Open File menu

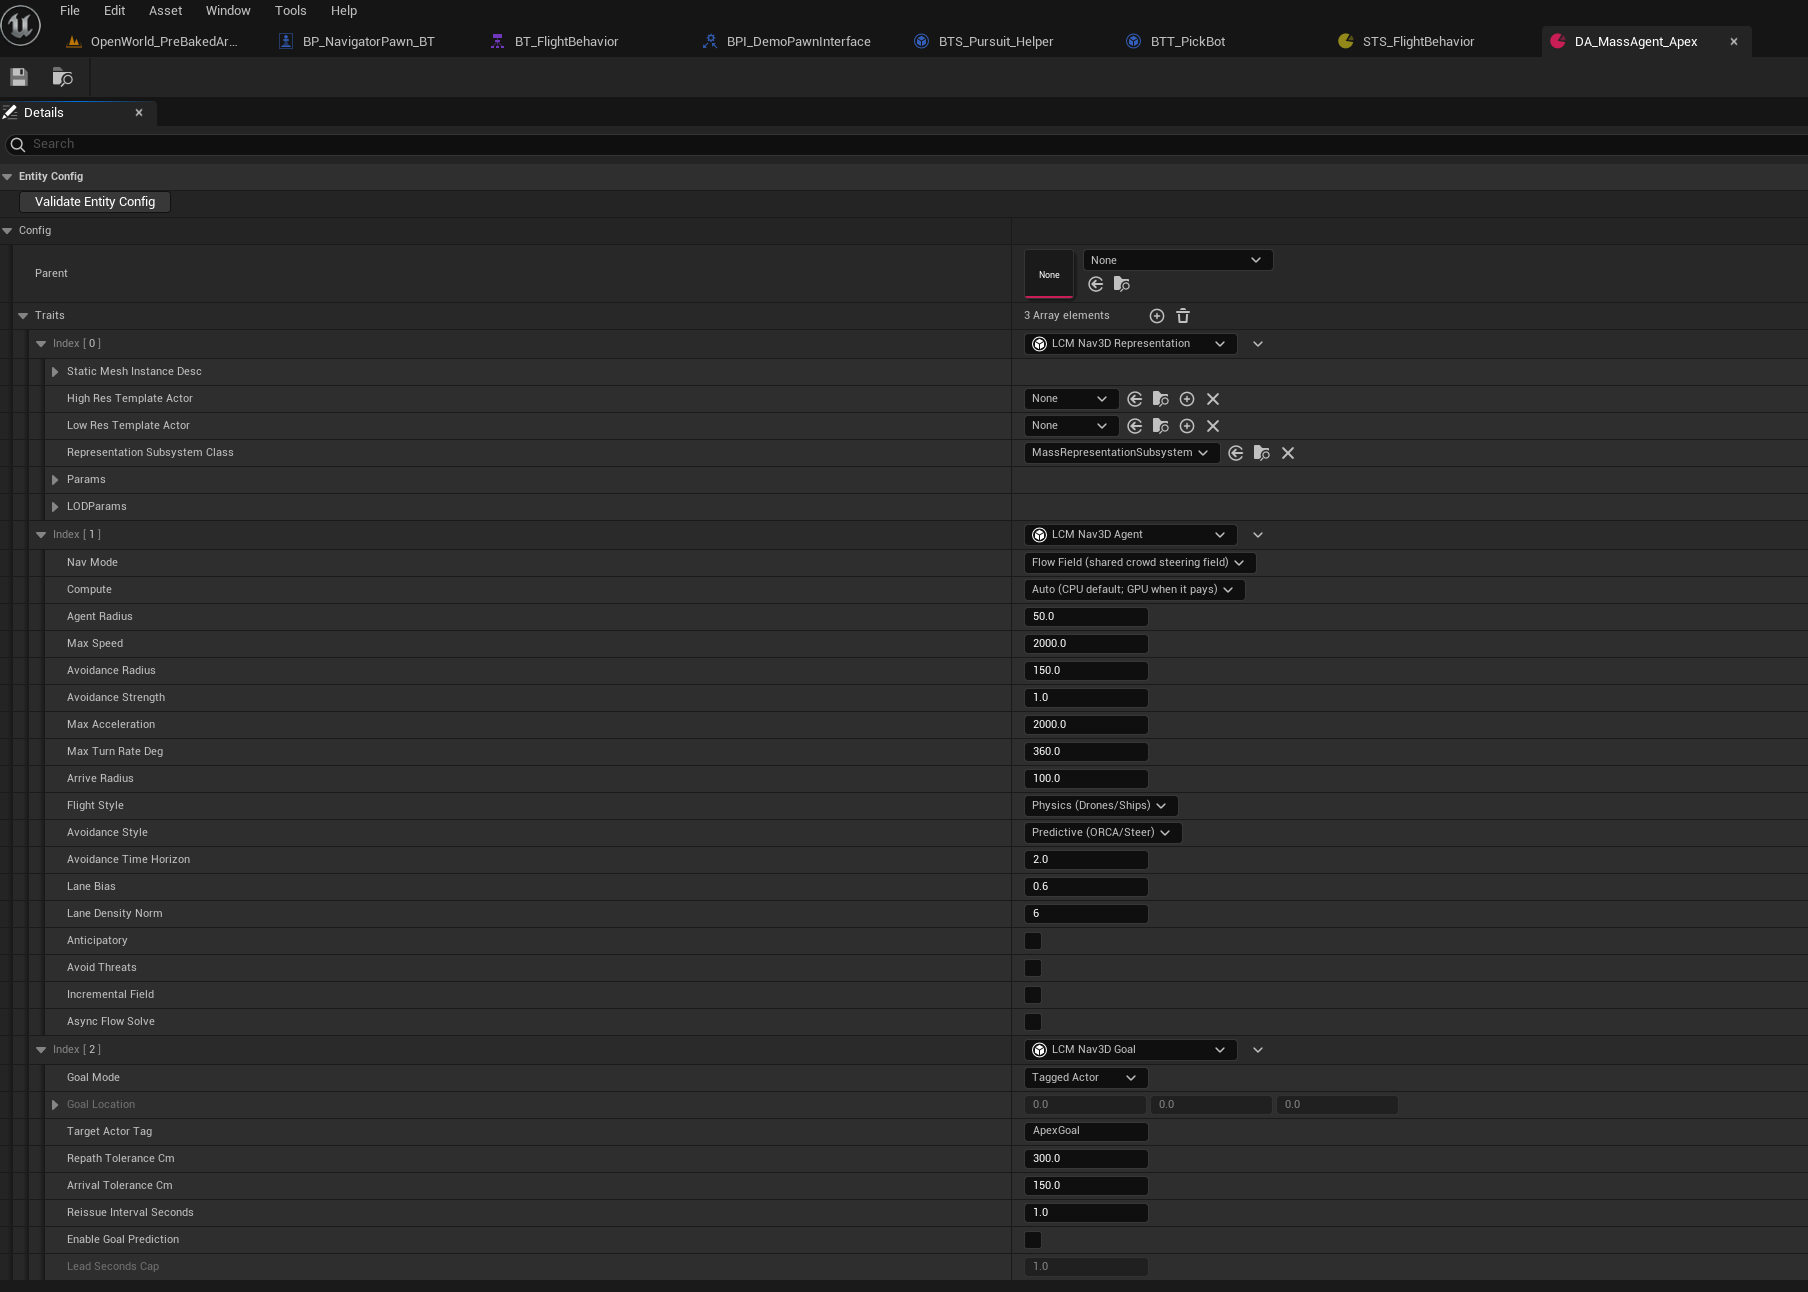[x=70, y=11]
